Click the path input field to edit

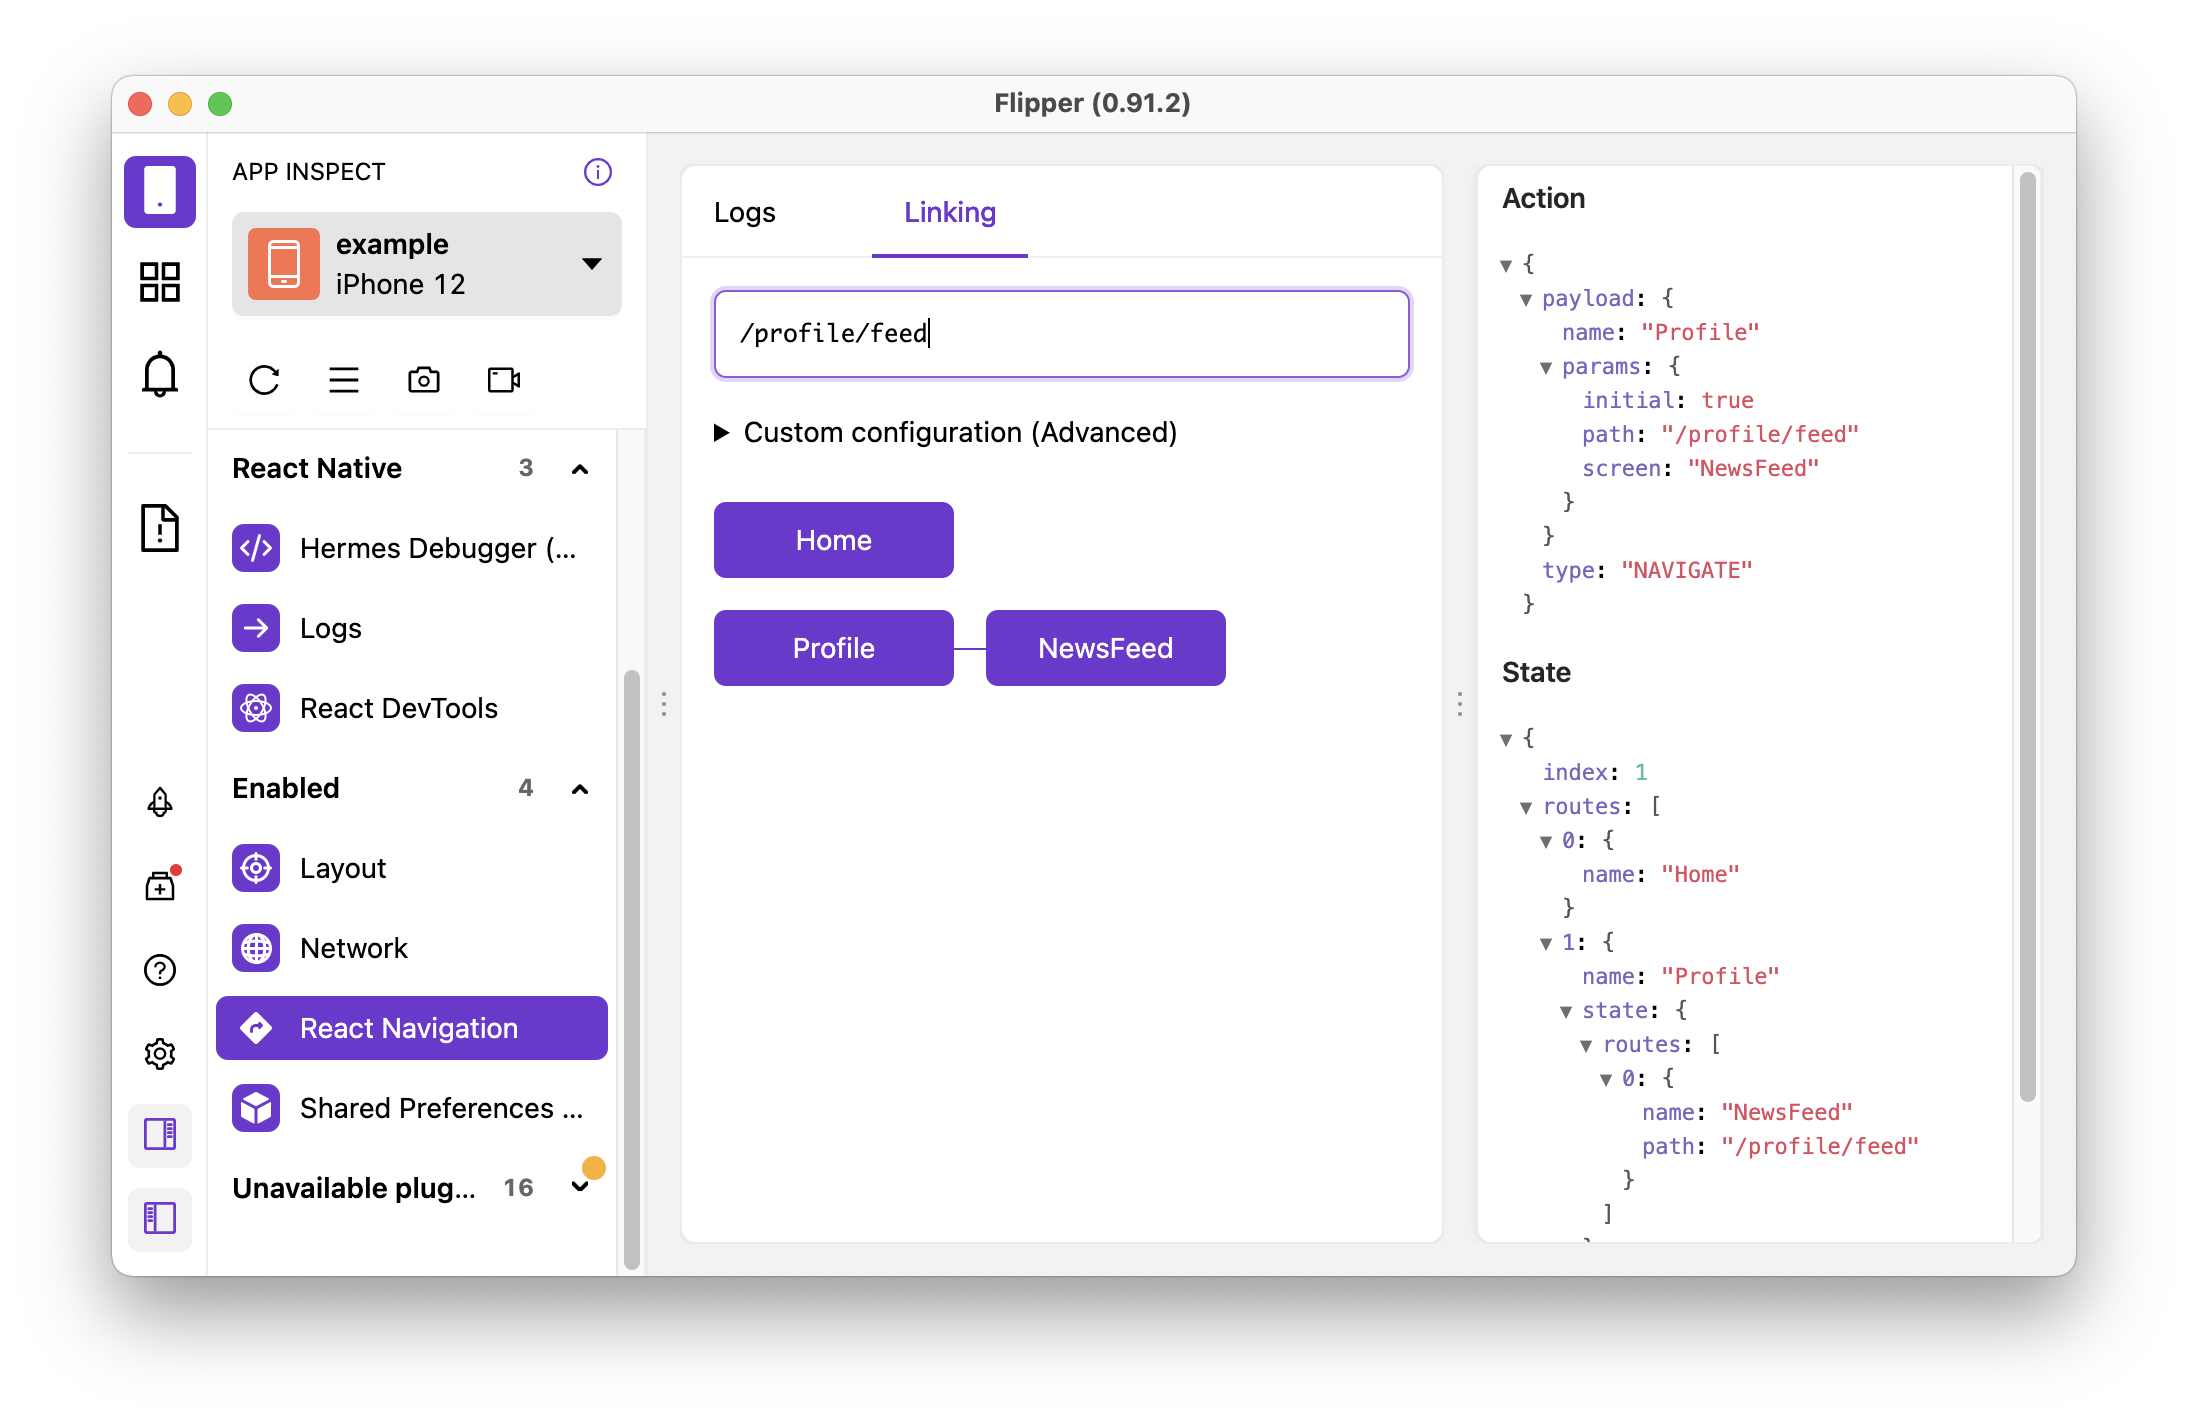tap(1062, 333)
